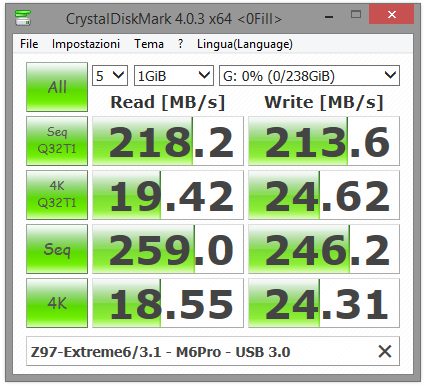Run all benchmarks with the All button
Image resolution: width=425 pixels, height=388 pixels.
(57, 87)
